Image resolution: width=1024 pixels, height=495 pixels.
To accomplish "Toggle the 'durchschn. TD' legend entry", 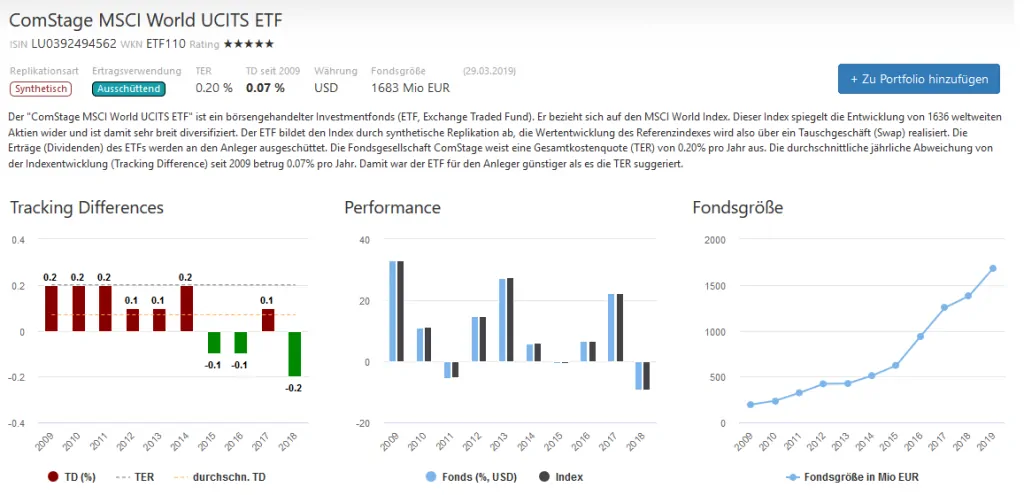I will tap(219, 477).
